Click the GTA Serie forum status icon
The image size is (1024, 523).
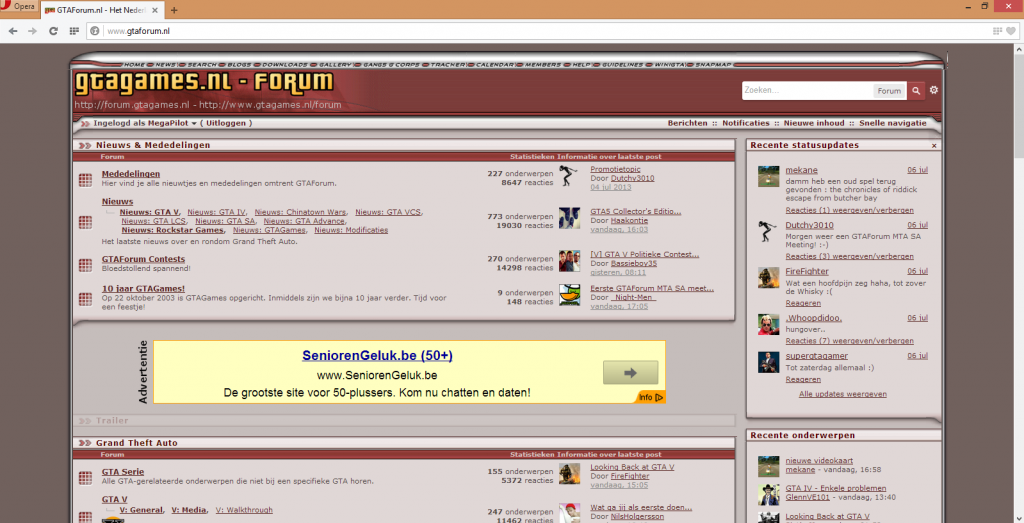tap(86, 477)
